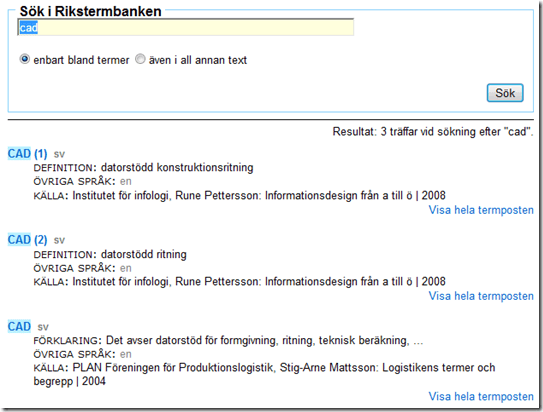The width and height of the screenshot is (543, 412).
Task: Click the "sv" label beside CAD (2)
Action: 59,240
